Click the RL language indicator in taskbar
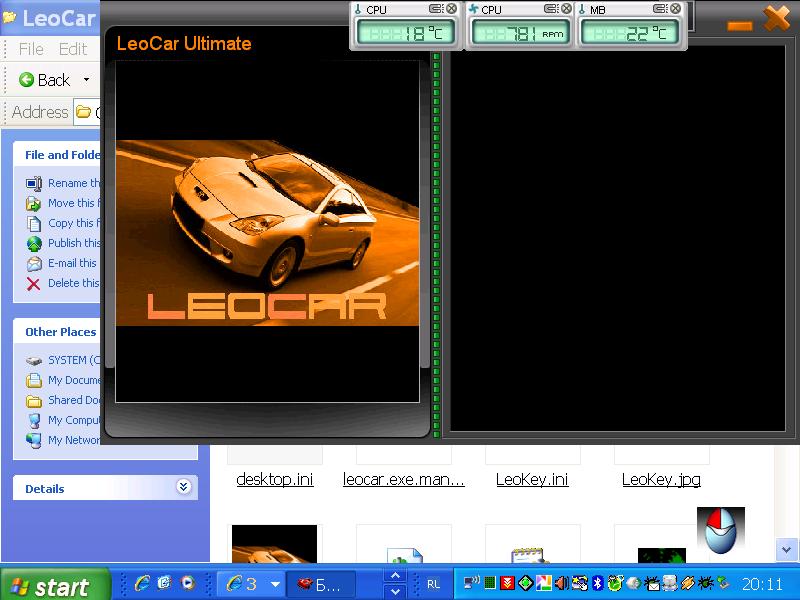Screen dimensions: 800x600 (434, 583)
